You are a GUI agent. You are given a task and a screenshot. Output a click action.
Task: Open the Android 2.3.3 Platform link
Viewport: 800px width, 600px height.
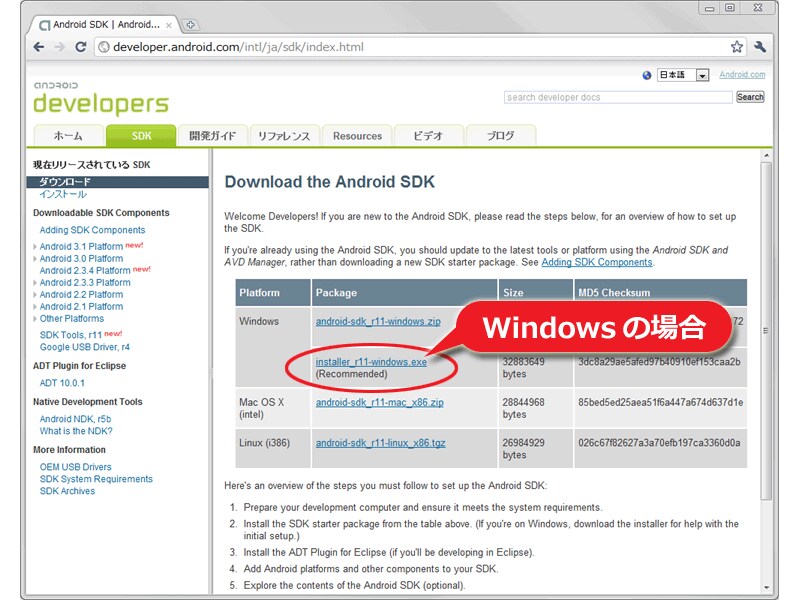coord(85,283)
